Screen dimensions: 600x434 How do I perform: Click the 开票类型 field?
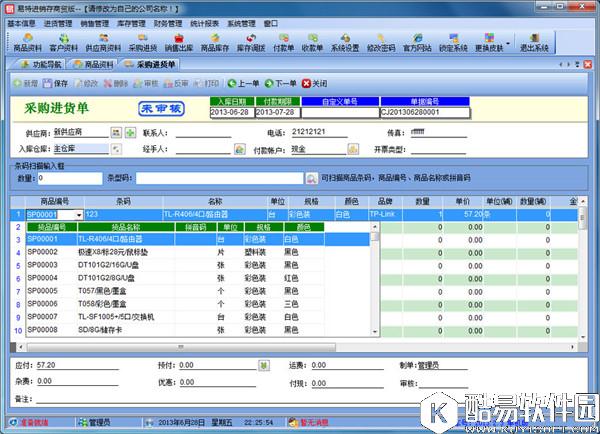(439, 149)
